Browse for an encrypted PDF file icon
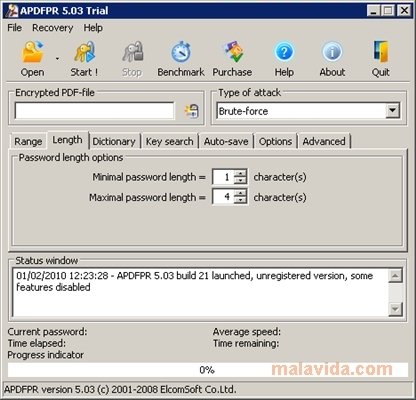The image size is (416, 400). click(192, 111)
